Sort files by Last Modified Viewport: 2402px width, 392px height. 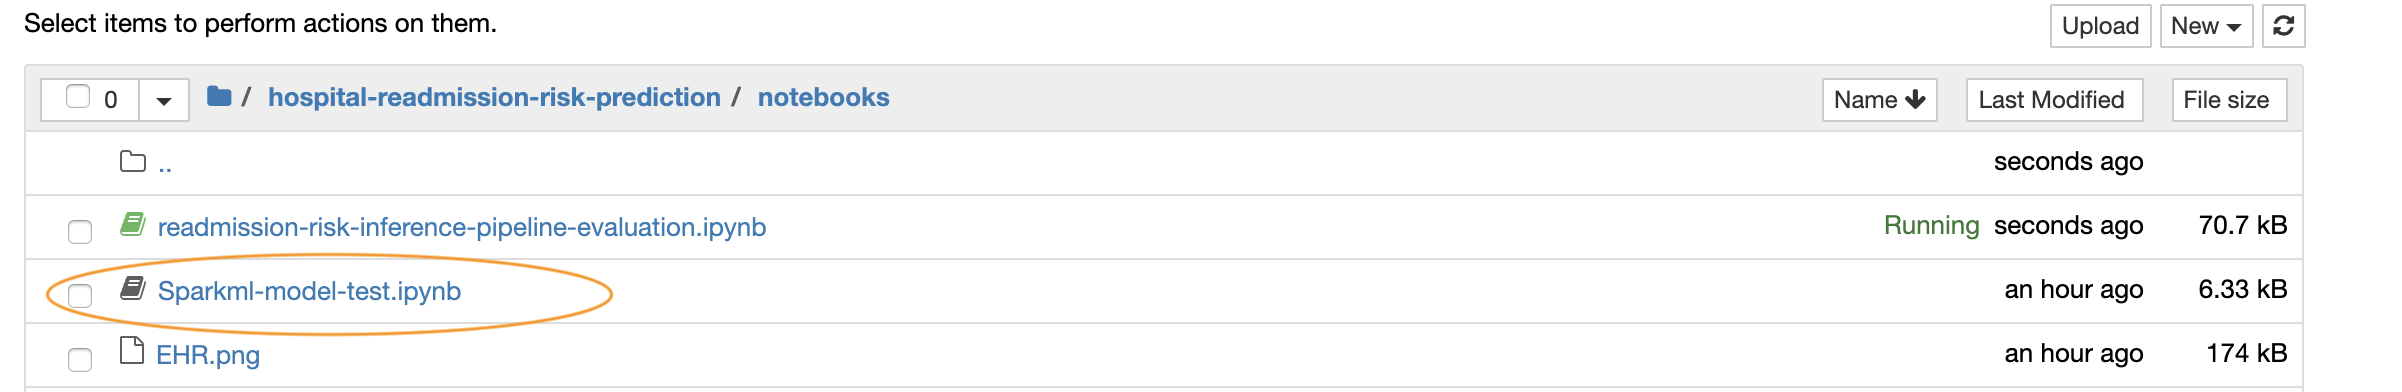click(2054, 100)
